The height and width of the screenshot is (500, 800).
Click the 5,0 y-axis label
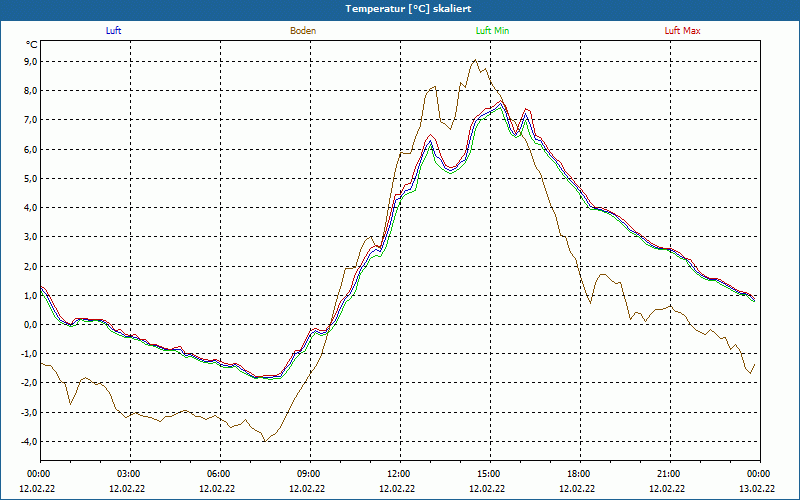pyautogui.click(x=31, y=179)
